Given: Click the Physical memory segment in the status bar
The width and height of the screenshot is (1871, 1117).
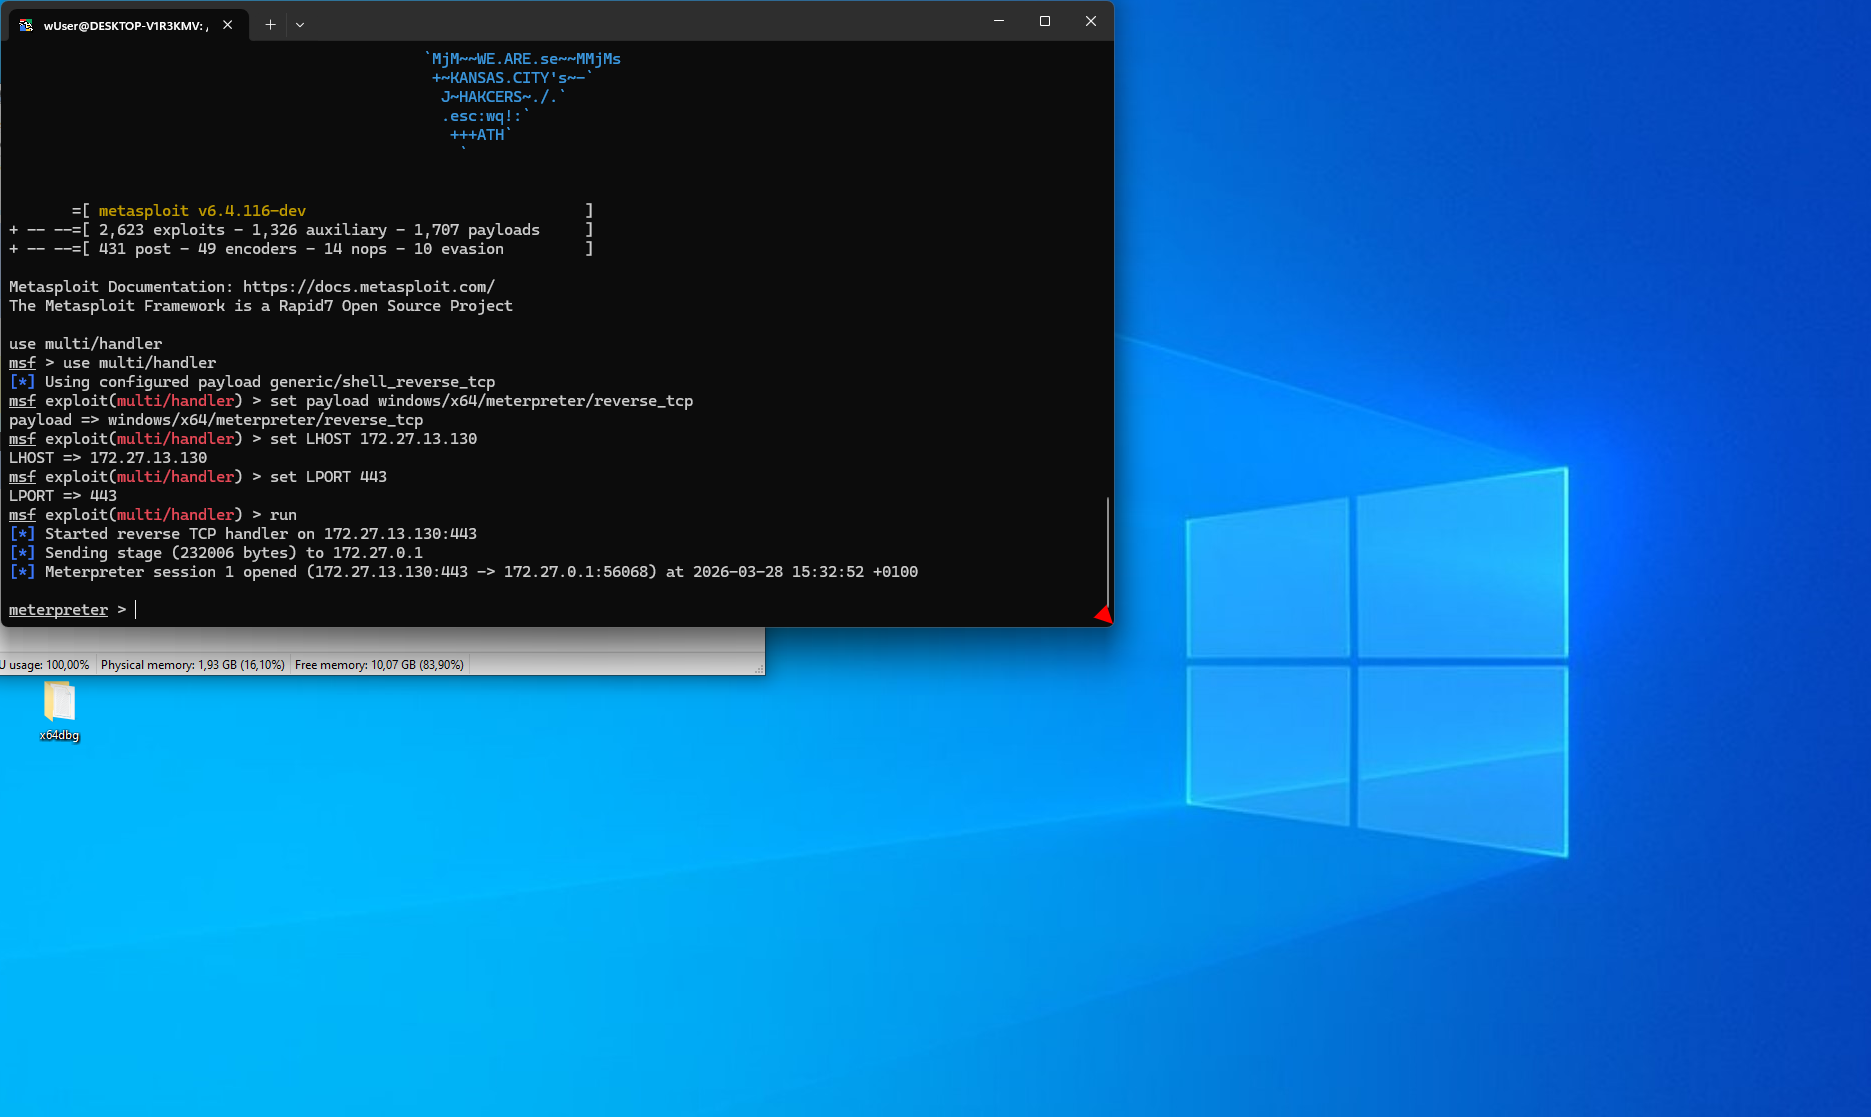Looking at the screenshot, I should pos(193,664).
